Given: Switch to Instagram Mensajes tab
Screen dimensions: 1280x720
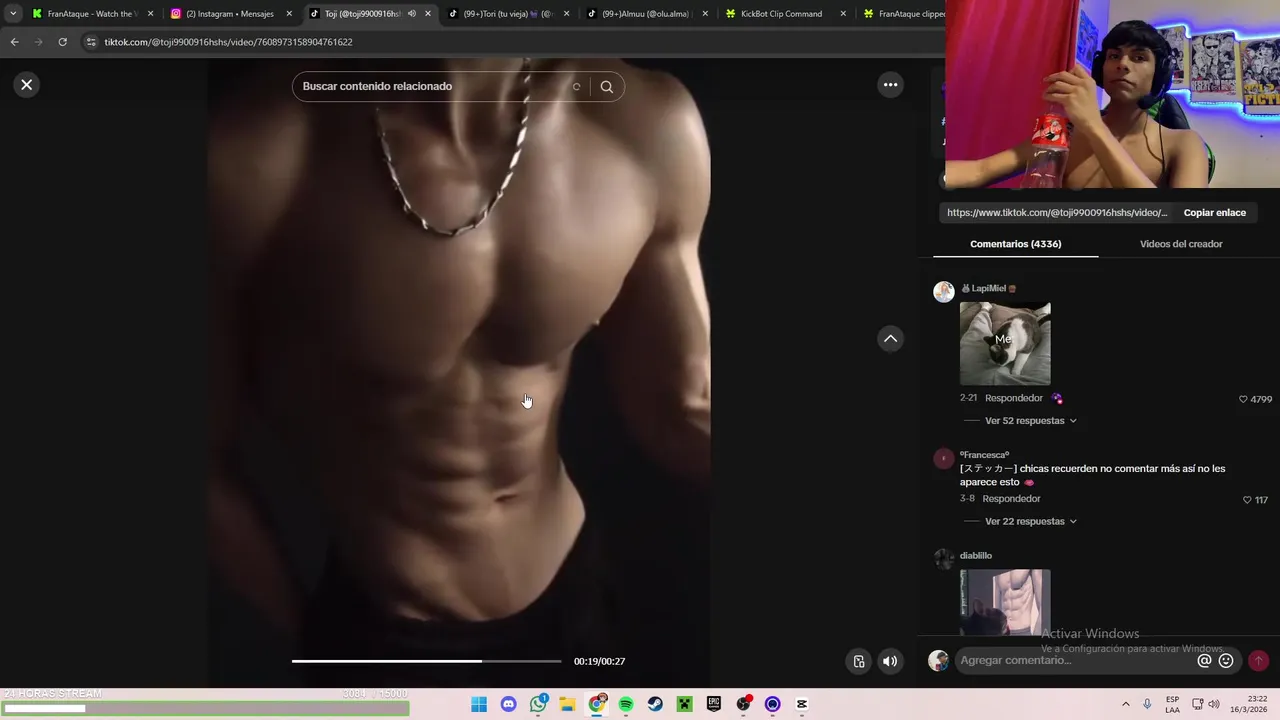Looking at the screenshot, I should coord(232,14).
